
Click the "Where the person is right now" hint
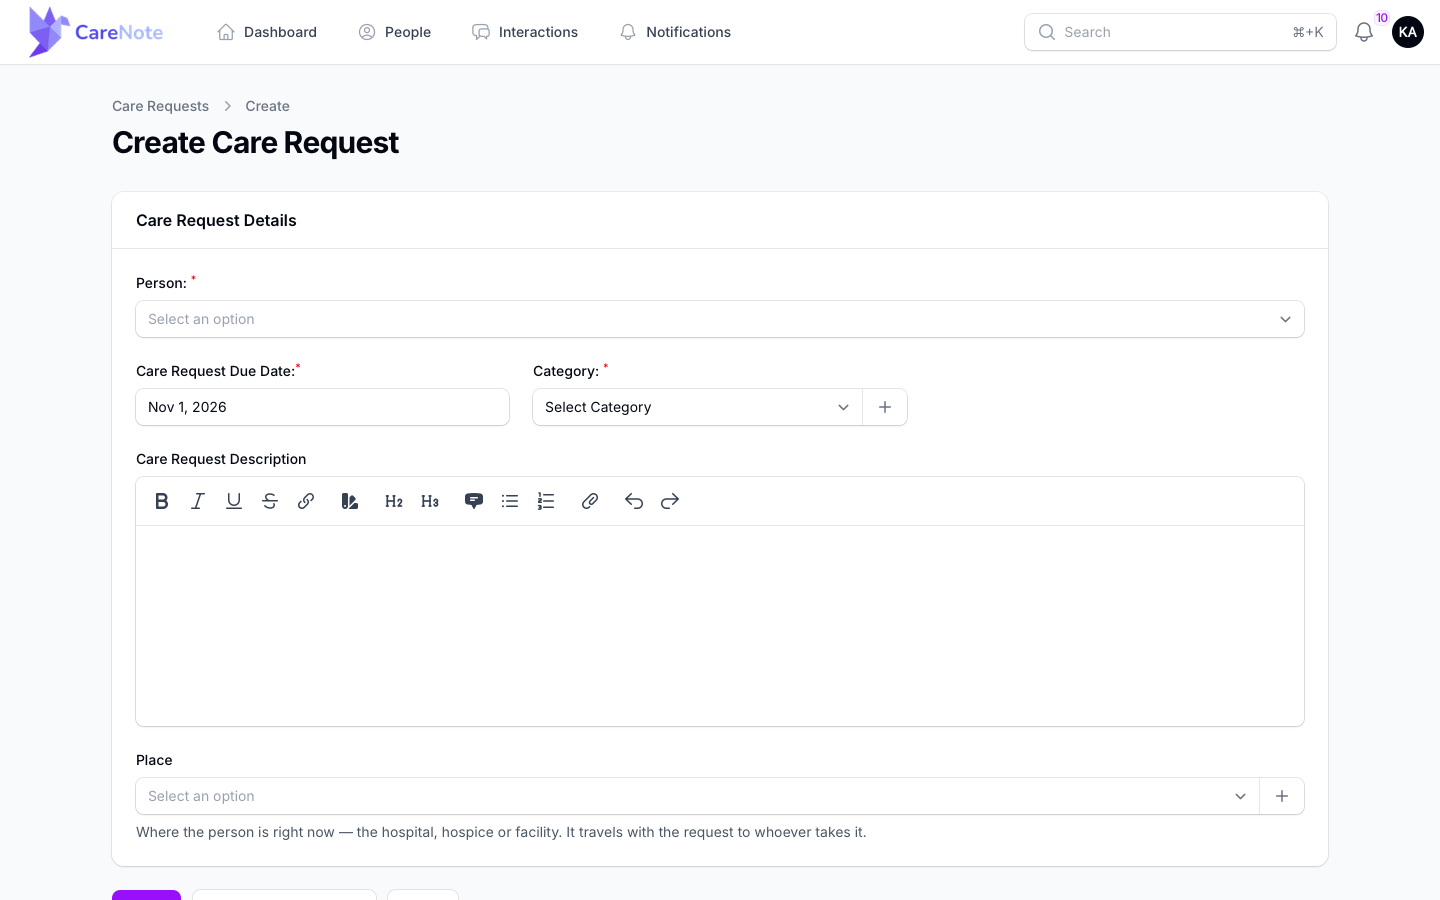click(501, 832)
